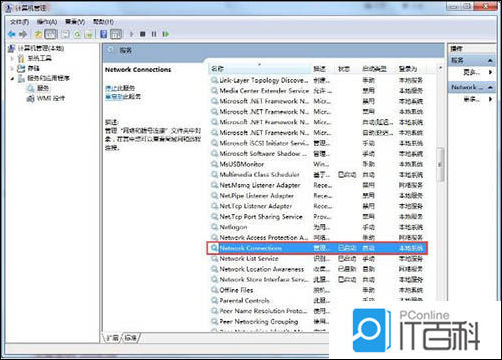This screenshot has width=502, height=360.
Task: Click the Export List toolbar icon
Action: click(x=89, y=34)
